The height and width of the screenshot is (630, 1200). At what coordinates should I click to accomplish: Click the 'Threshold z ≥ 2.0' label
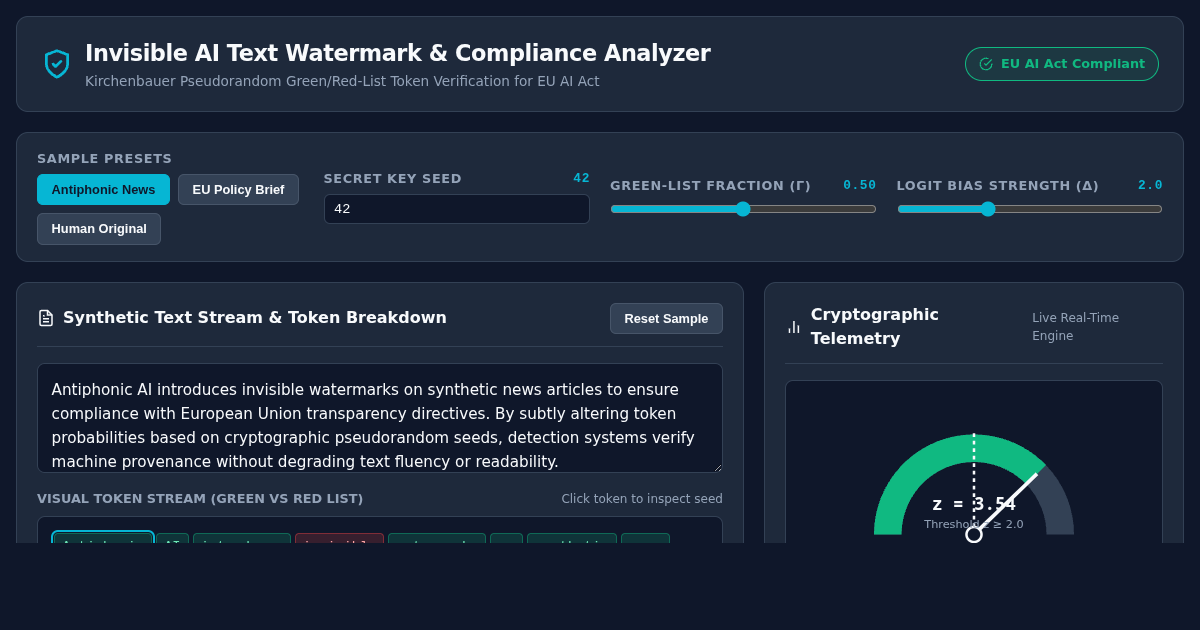point(974,524)
